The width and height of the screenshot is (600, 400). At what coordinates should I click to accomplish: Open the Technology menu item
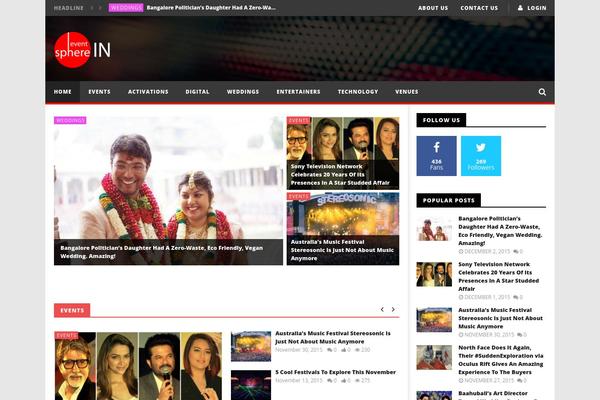tap(358, 92)
